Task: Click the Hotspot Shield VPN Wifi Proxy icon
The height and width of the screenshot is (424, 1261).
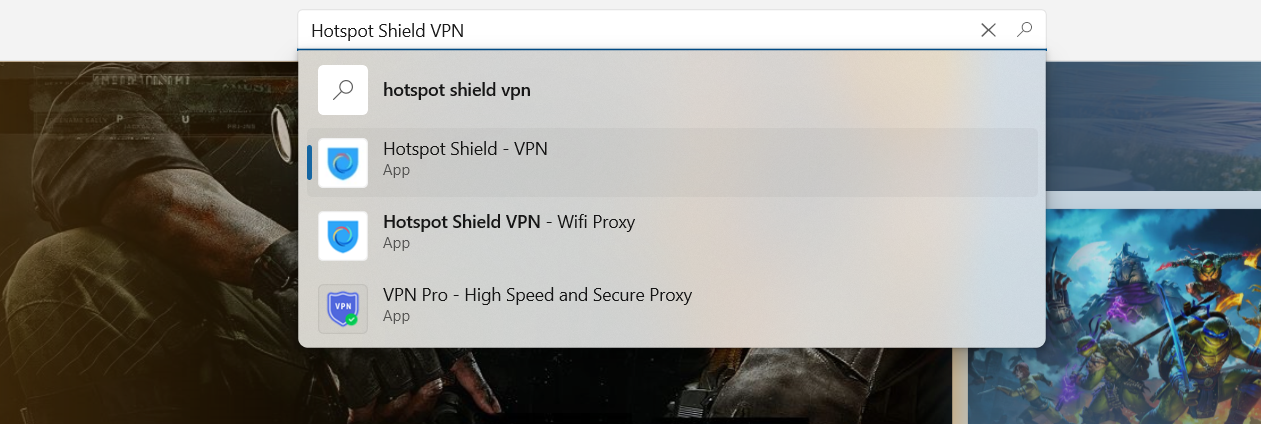Action: point(343,236)
